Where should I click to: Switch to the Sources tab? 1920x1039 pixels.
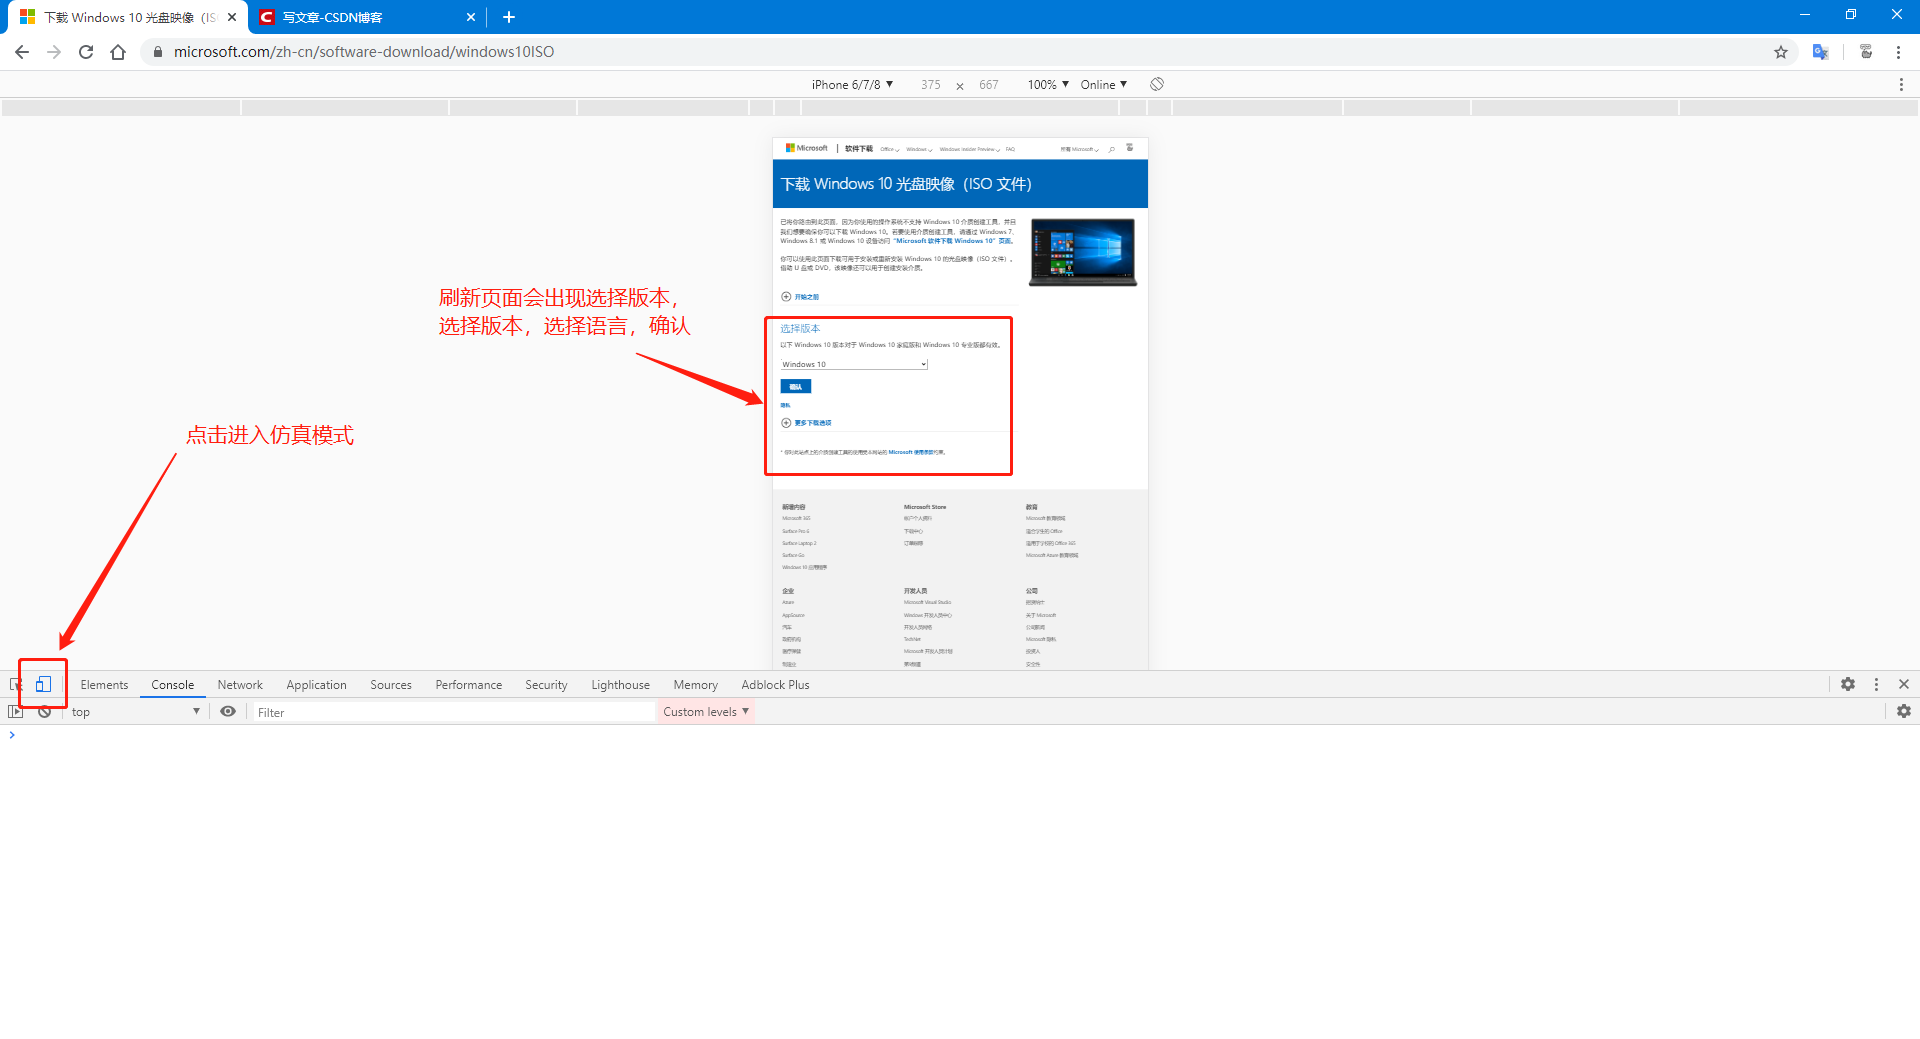pos(391,685)
